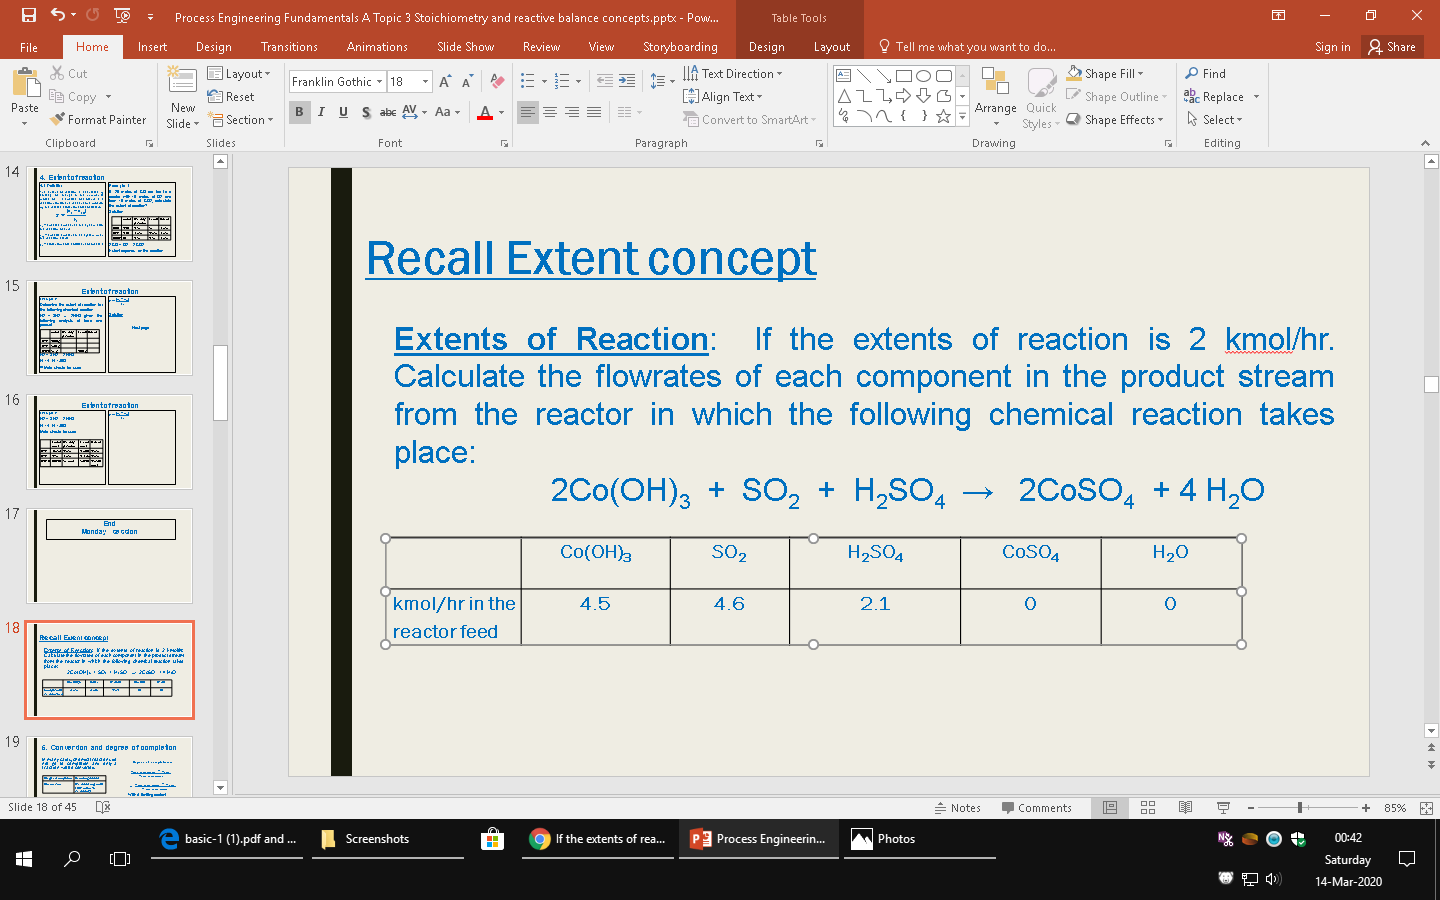Click the Reset button
The image size is (1440, 900).
[x=240, y=96]
